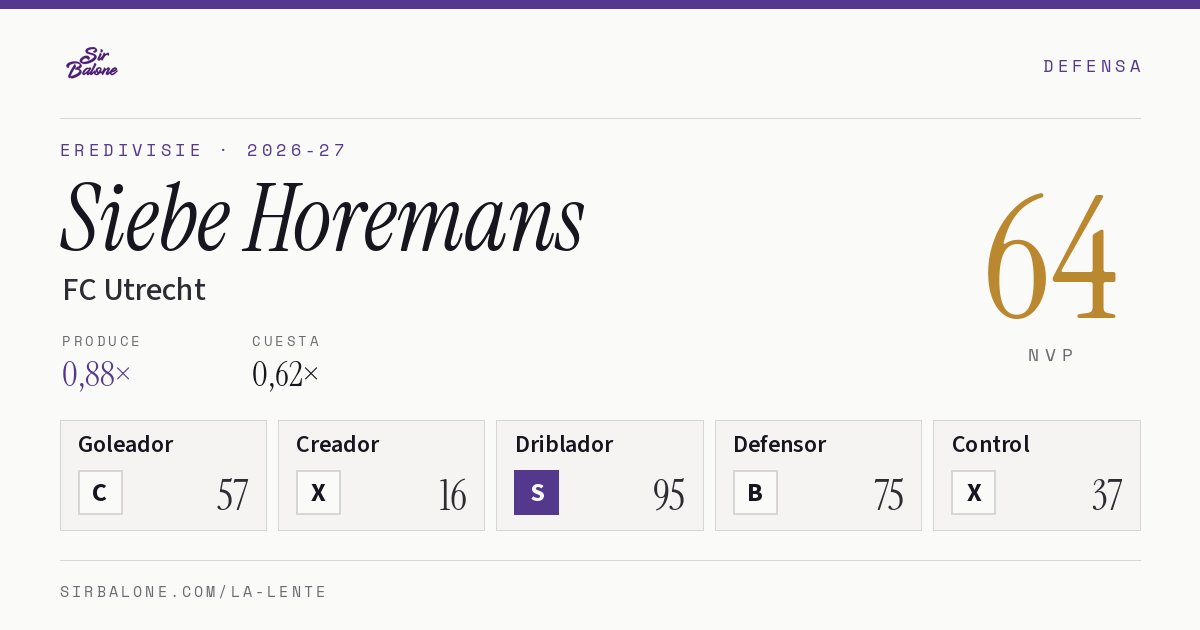This screenshot has height=630, width=1200.
Task: Click the purple S badge under Driblador
Action: pos(536,492)
